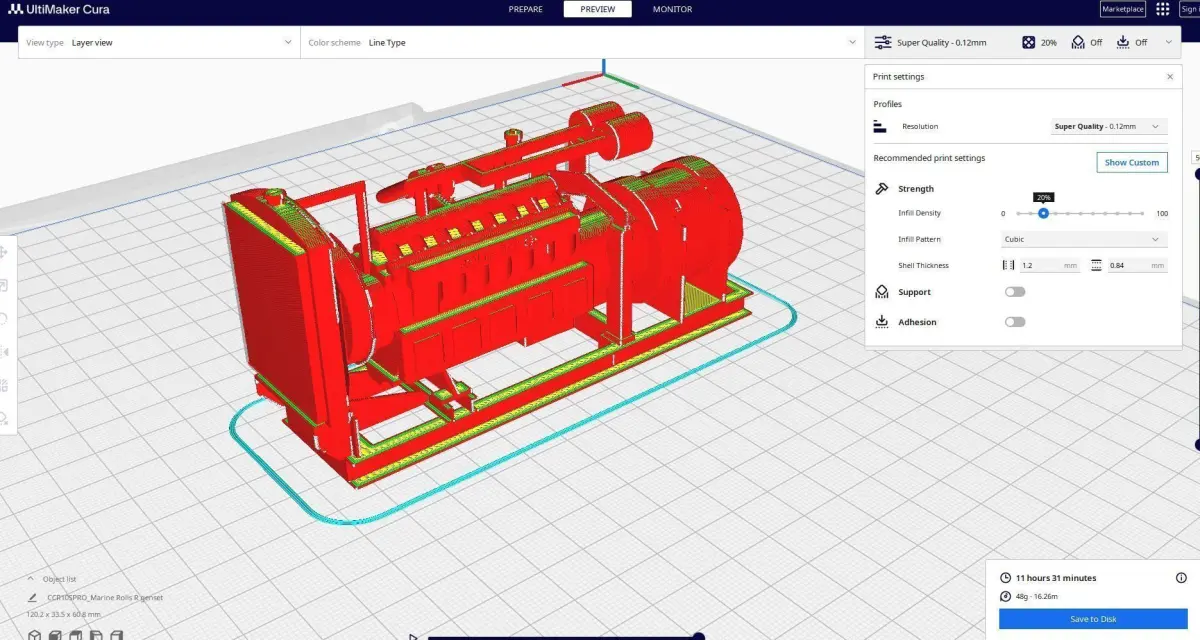
Task: Click the Resolution layers icon
Action: click(x=880, y=126)
